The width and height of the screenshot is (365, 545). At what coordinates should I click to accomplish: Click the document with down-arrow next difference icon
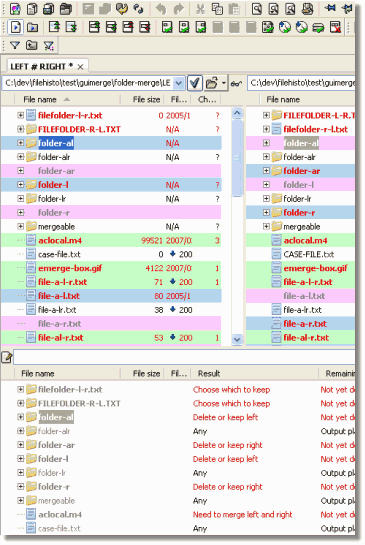click(x=71, y=27)
